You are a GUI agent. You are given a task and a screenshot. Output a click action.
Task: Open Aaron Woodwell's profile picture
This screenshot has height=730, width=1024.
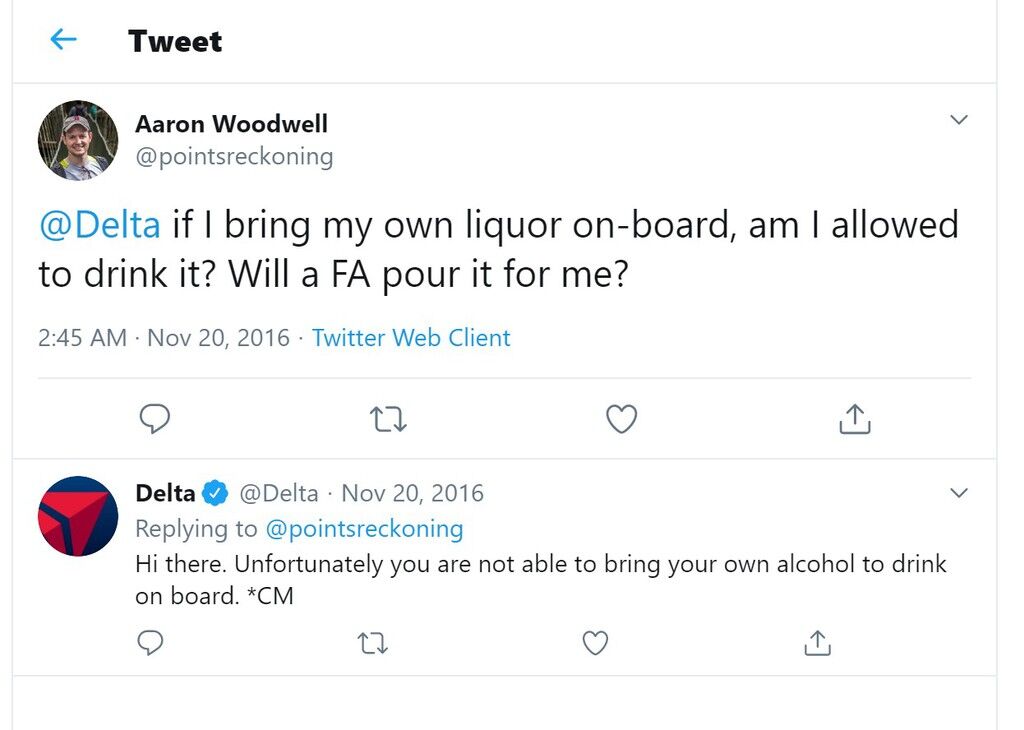(78, 140)
